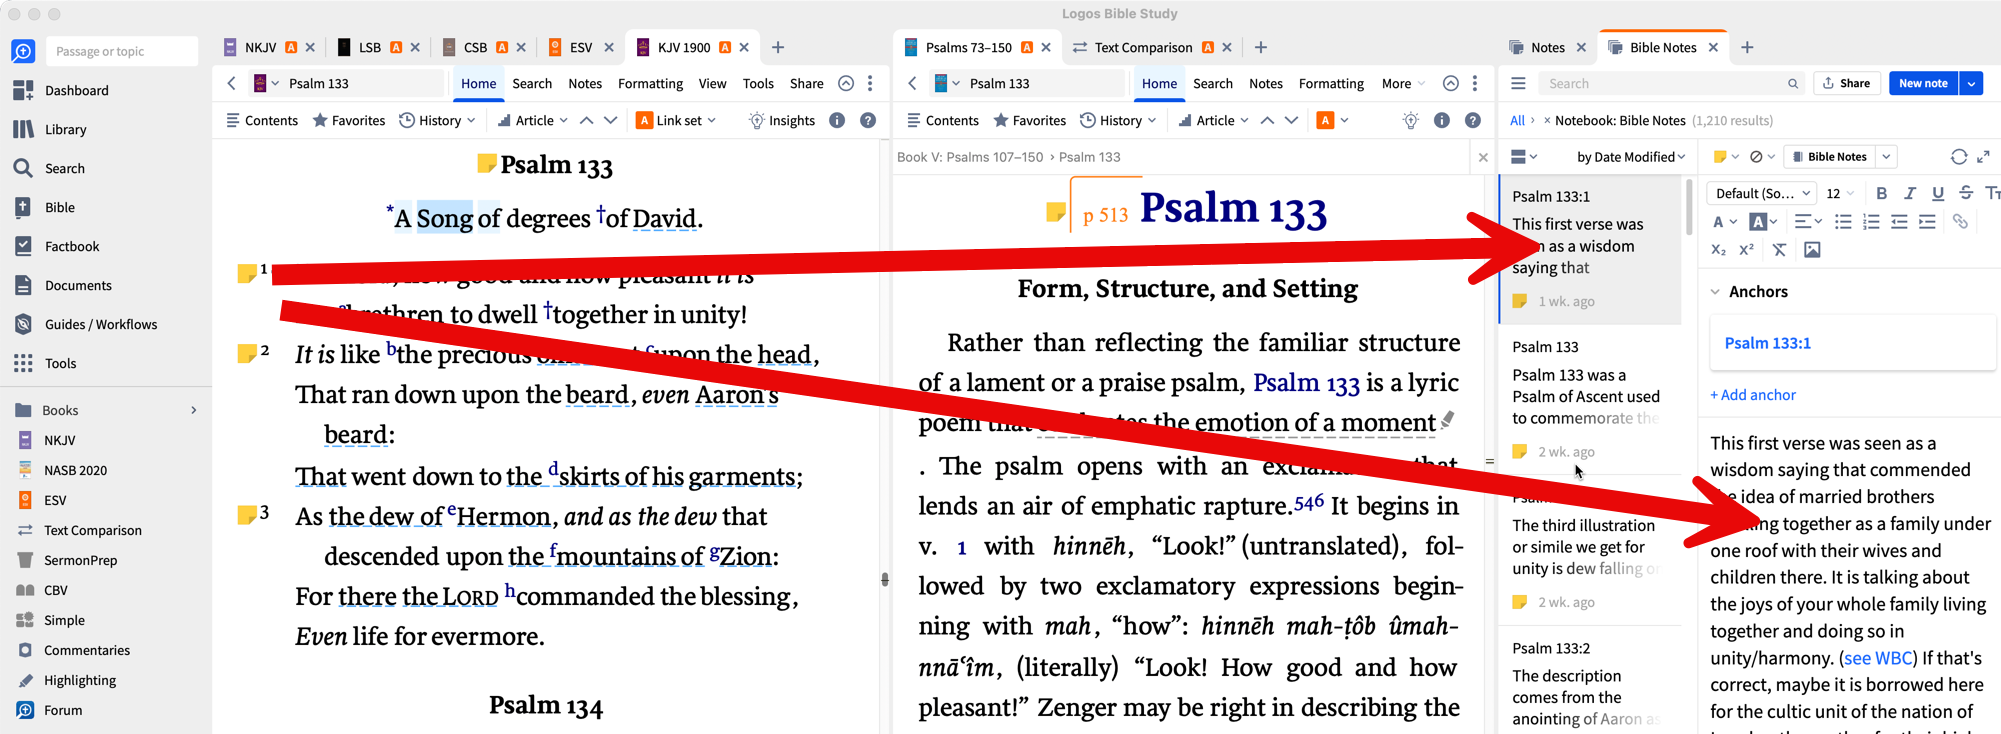Switch to the Text Comparison tab
The image size is (2001, 734).
tap(1143, 47)
